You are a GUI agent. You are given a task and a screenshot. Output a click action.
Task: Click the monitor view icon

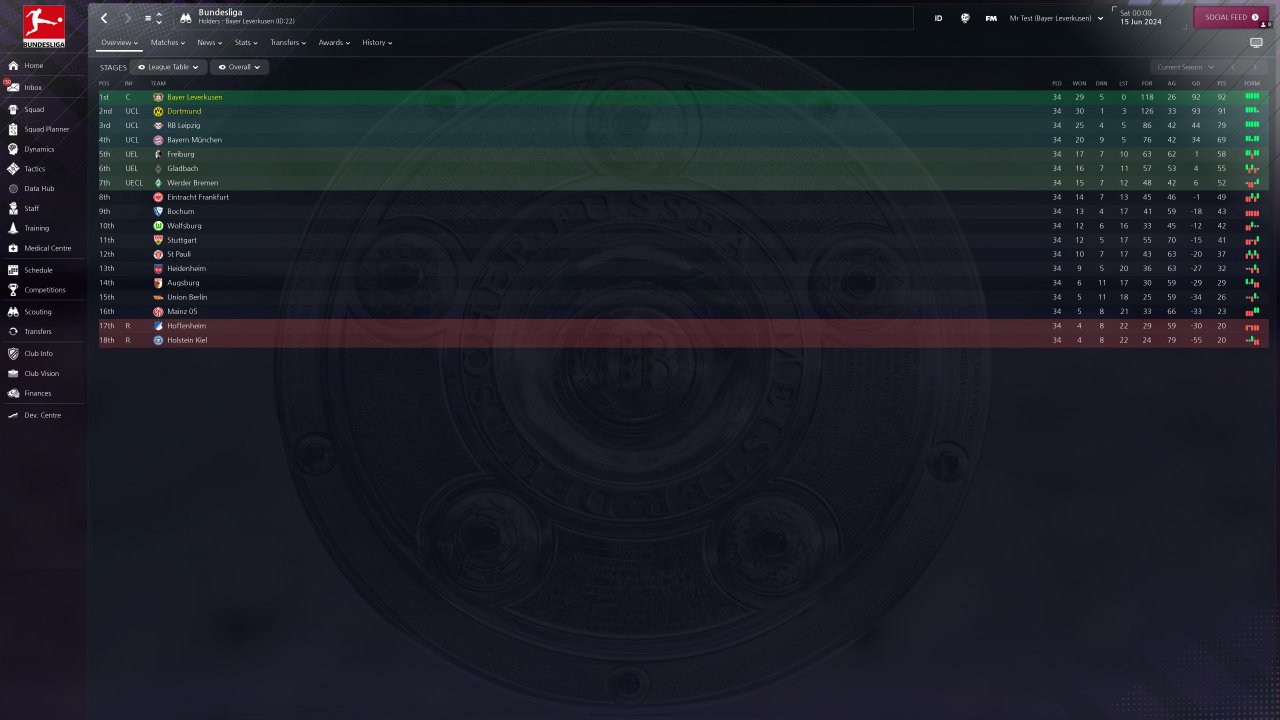coord(1257,43)
